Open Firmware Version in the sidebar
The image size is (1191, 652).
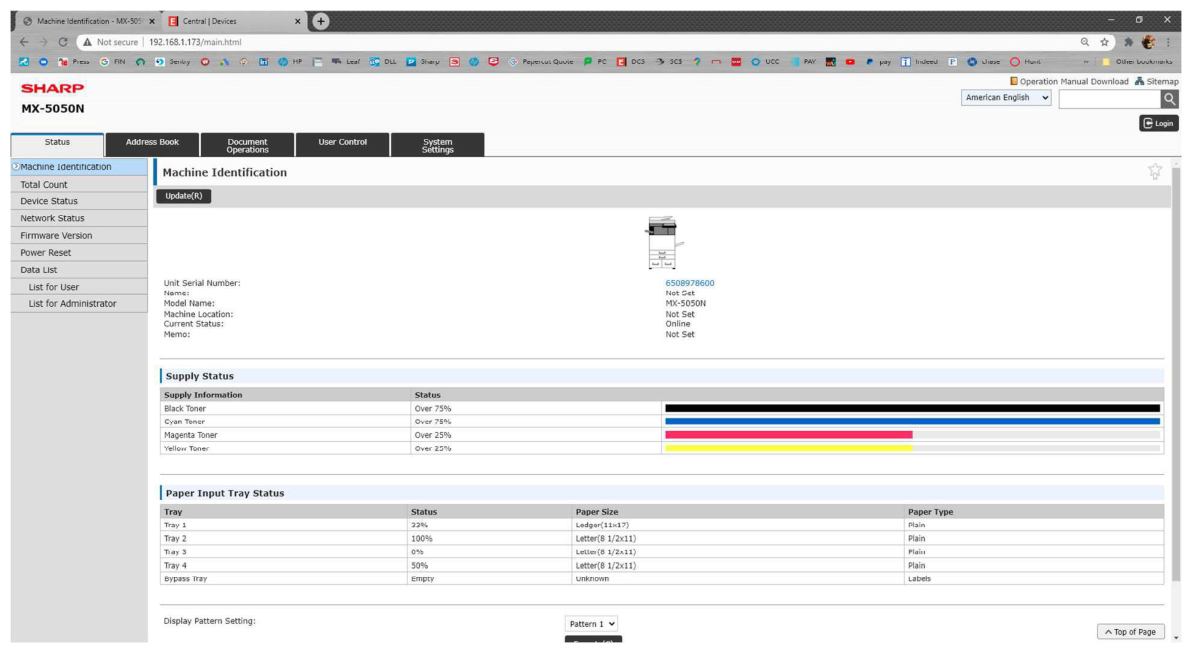click(79, 236)
